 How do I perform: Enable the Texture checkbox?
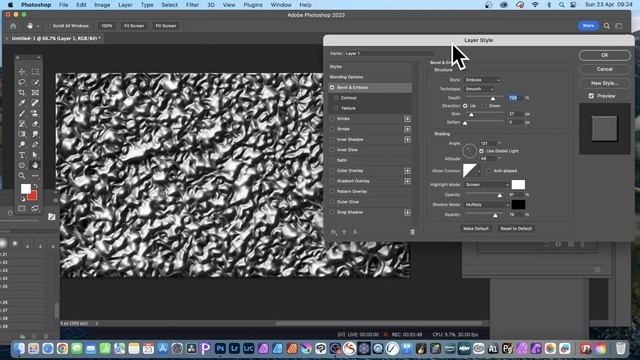point(336,108)
